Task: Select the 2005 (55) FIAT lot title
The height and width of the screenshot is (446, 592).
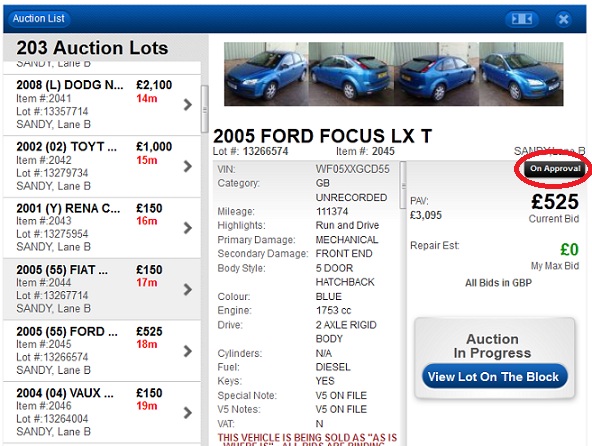Action: click(x=62, y=270)
